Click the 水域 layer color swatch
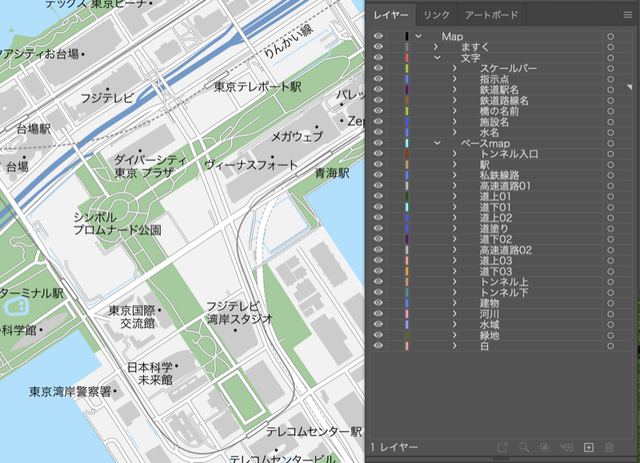The width and height of the screenshot is (640, 463). click(x=407, y=324)
